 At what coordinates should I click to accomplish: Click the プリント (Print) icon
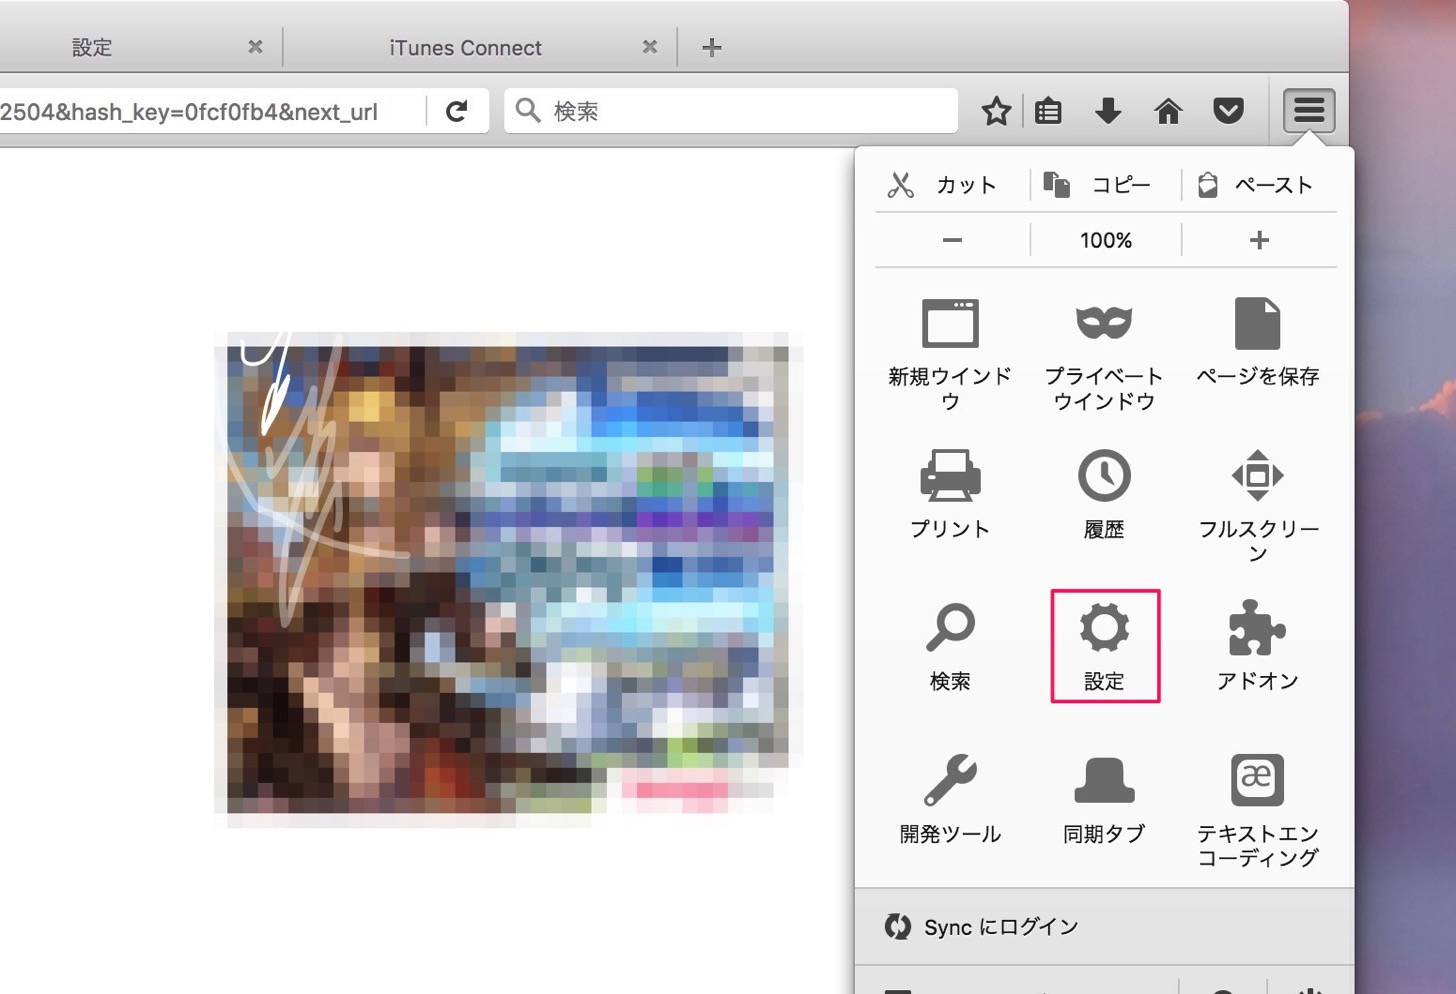[x=950, y=494]
